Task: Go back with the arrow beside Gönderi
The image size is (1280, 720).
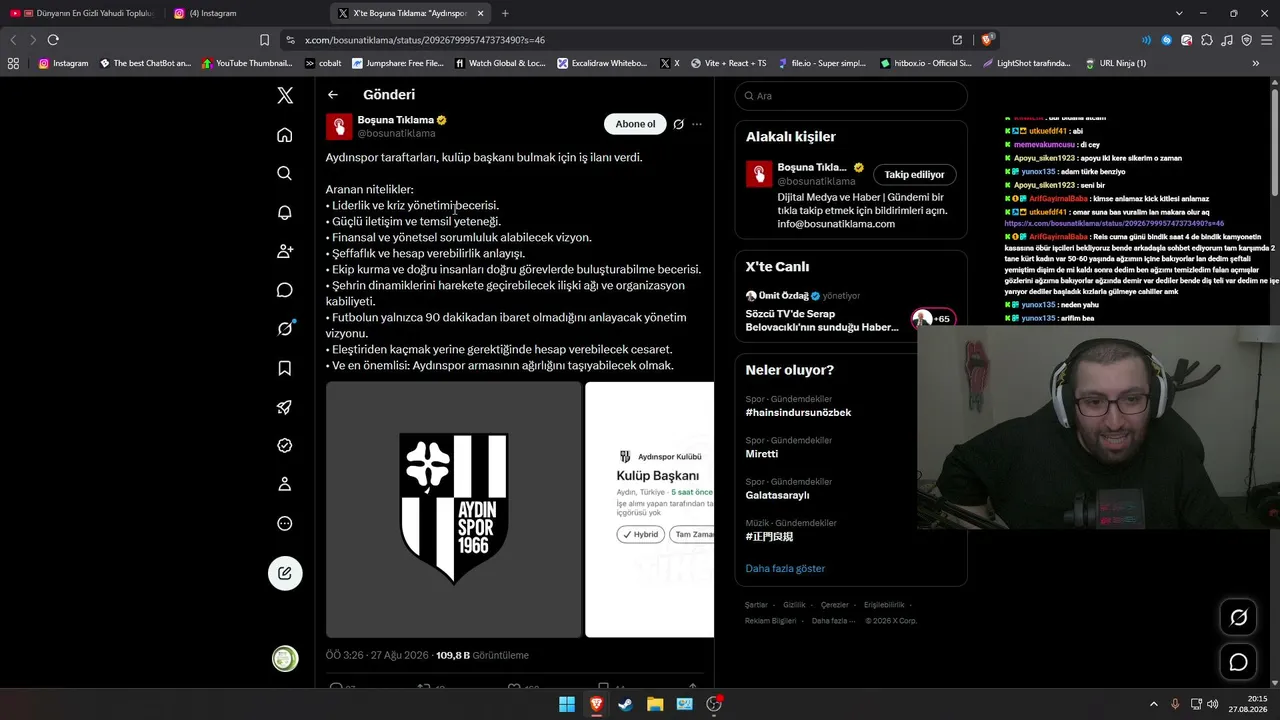Action: pos(333,95)
